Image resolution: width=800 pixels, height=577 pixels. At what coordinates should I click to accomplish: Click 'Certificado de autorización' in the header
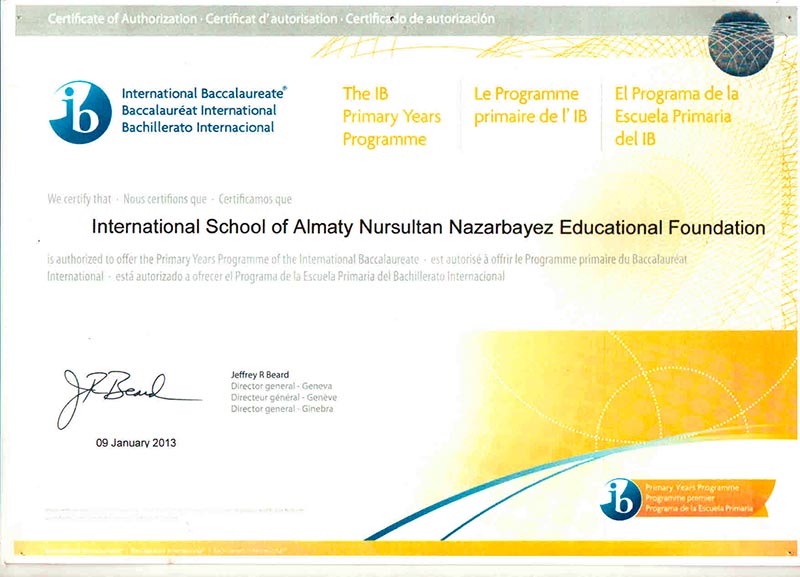(420, 19)
